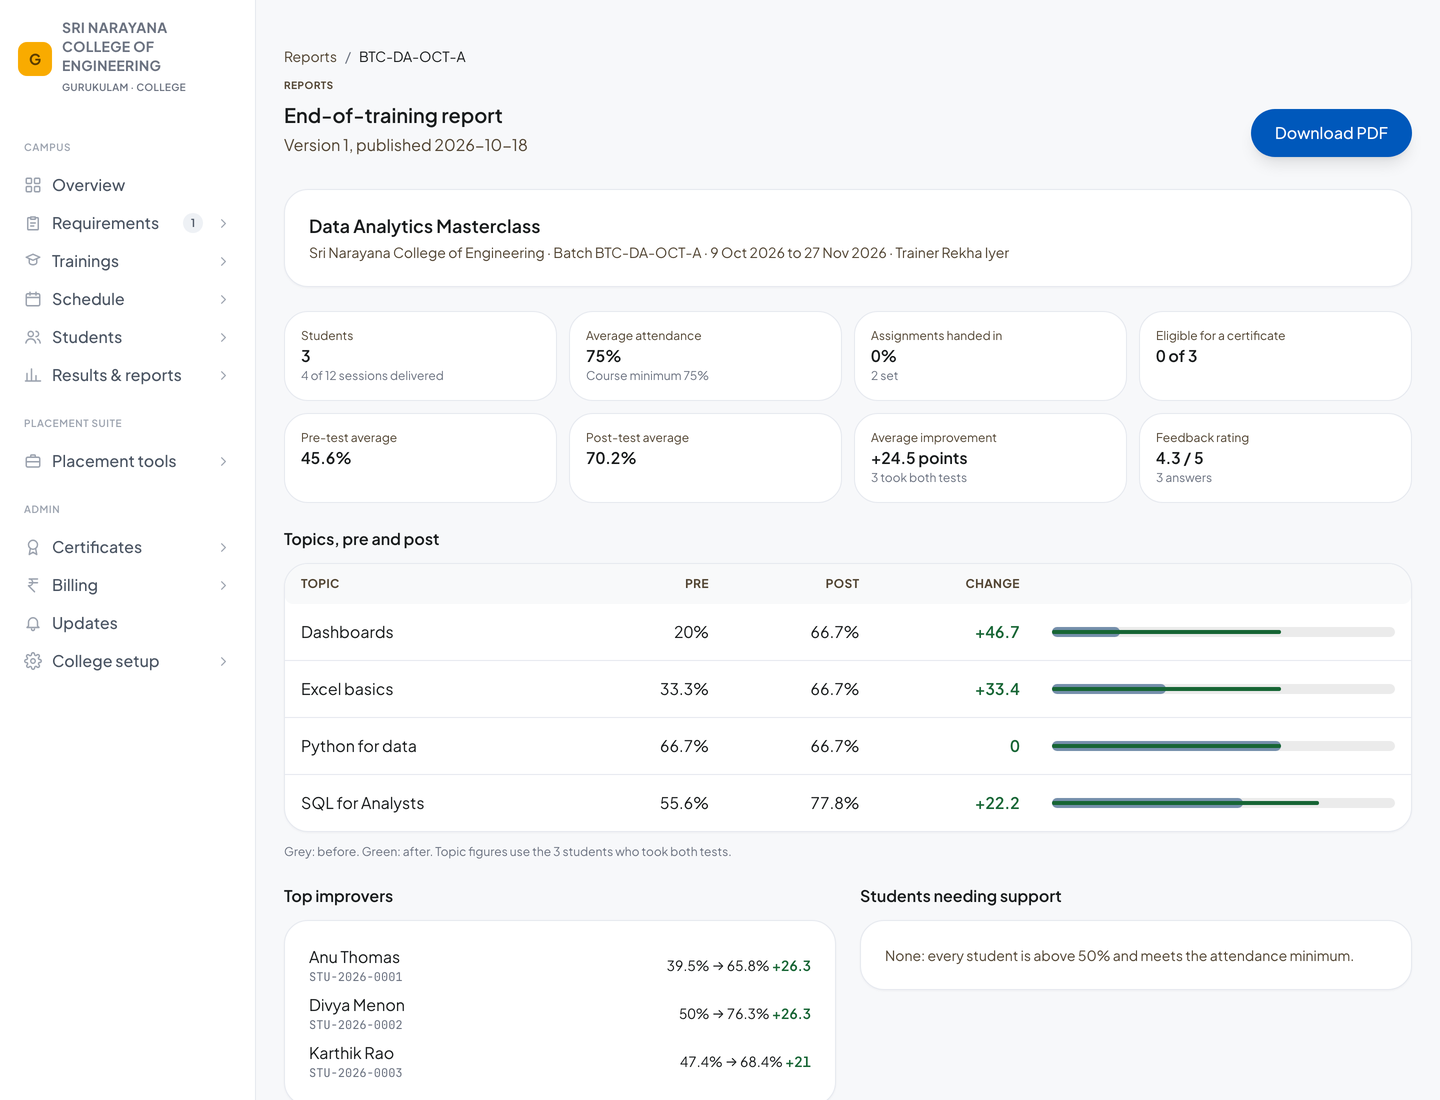Click the Students people icon
The image size is (1440, 1100).
point(33,337)
